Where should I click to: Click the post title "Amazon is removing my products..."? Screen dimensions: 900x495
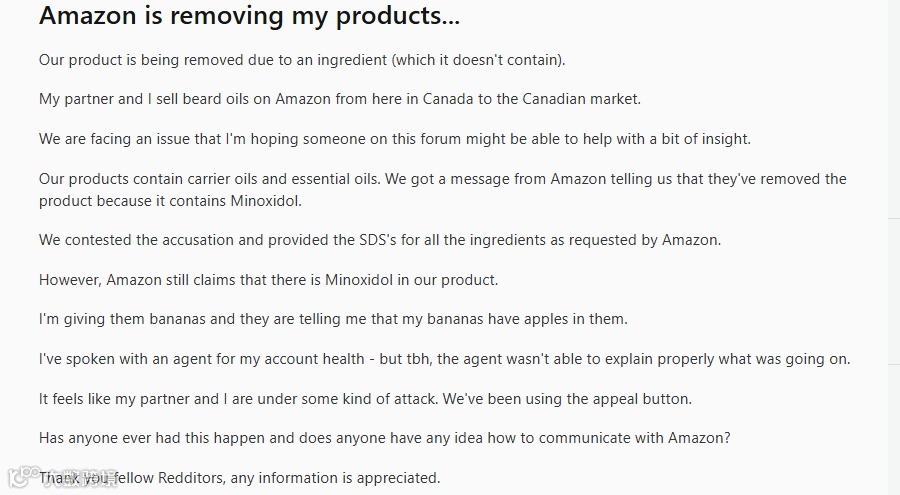coord(249,17)
